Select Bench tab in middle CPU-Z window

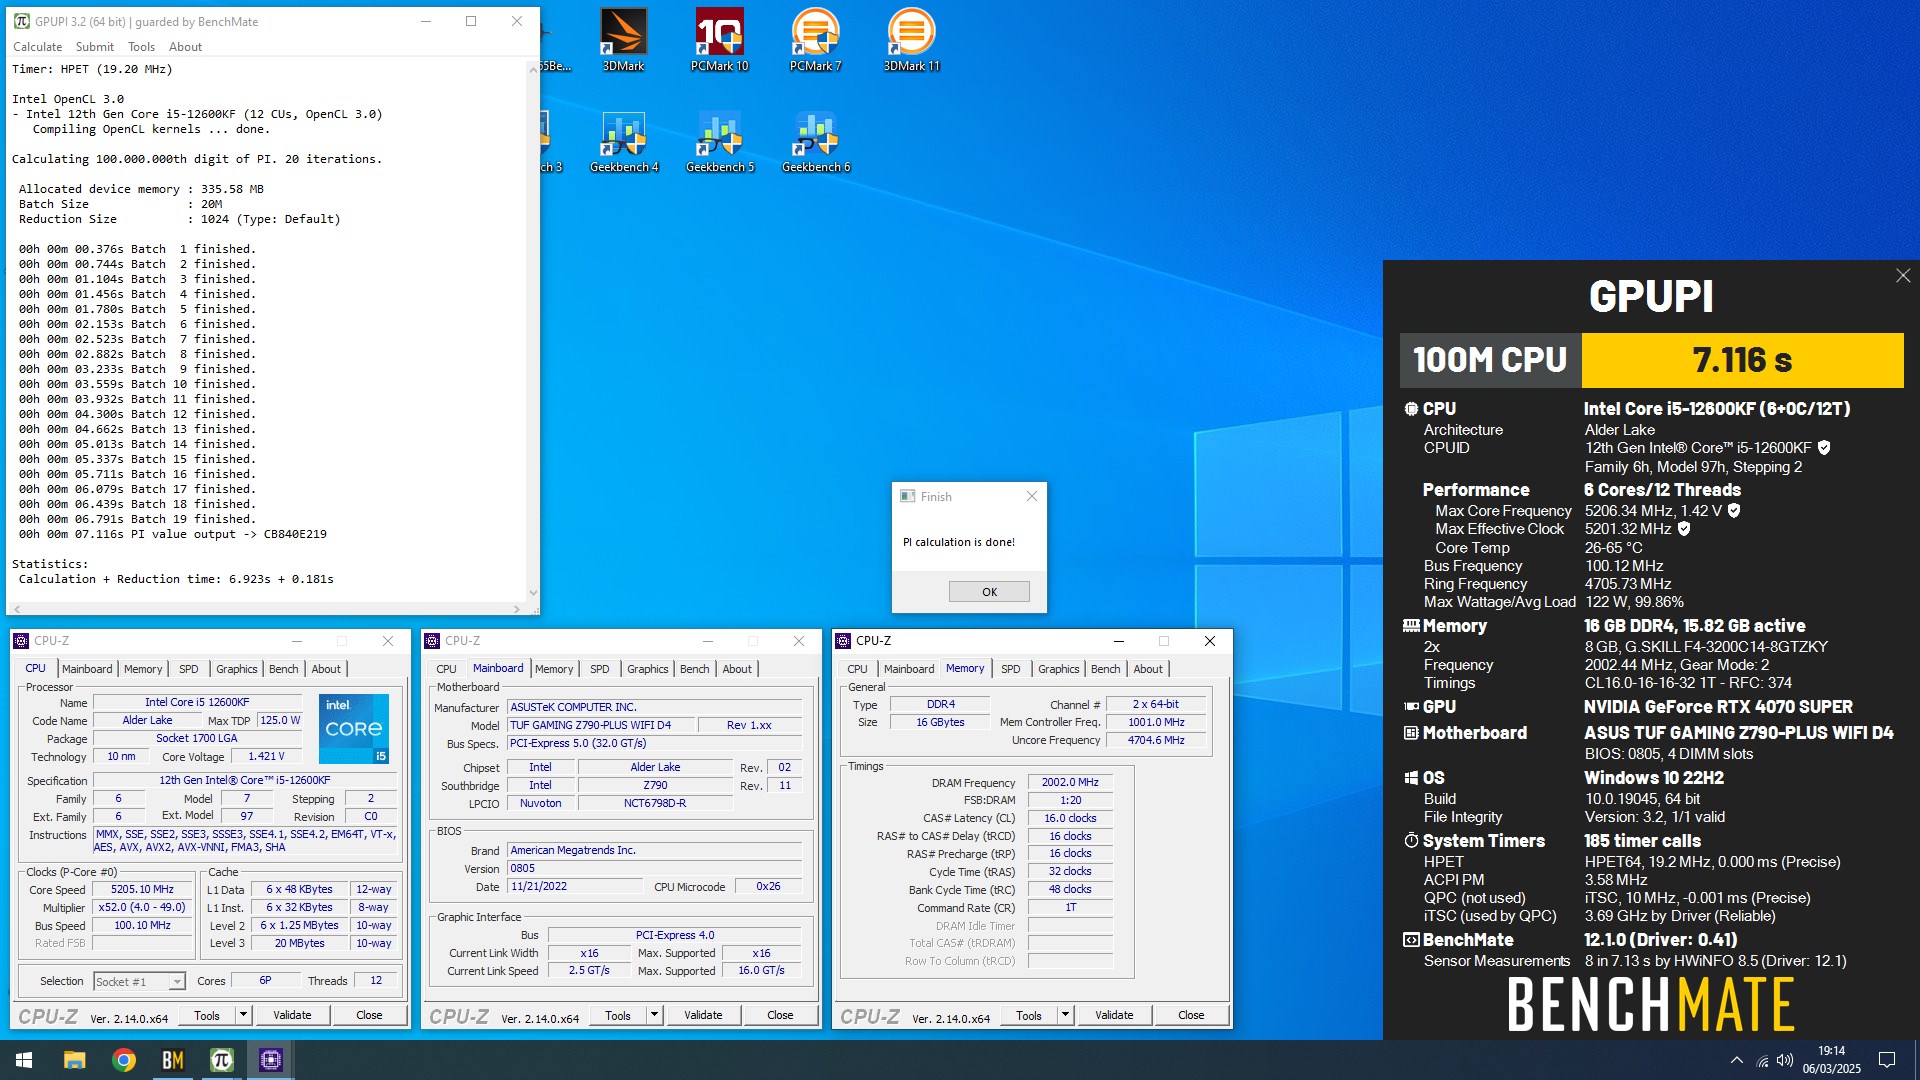coord(695,669)
